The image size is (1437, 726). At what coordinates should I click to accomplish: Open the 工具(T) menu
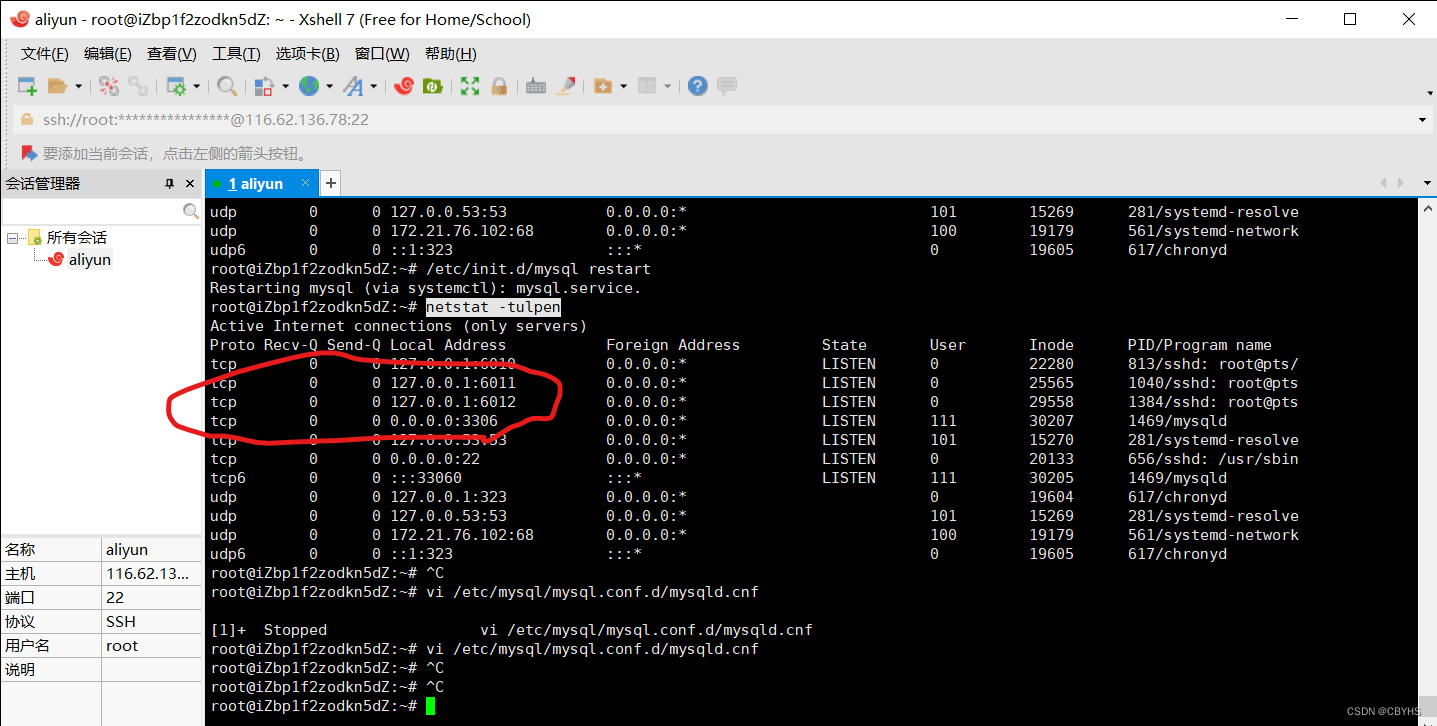236,53
